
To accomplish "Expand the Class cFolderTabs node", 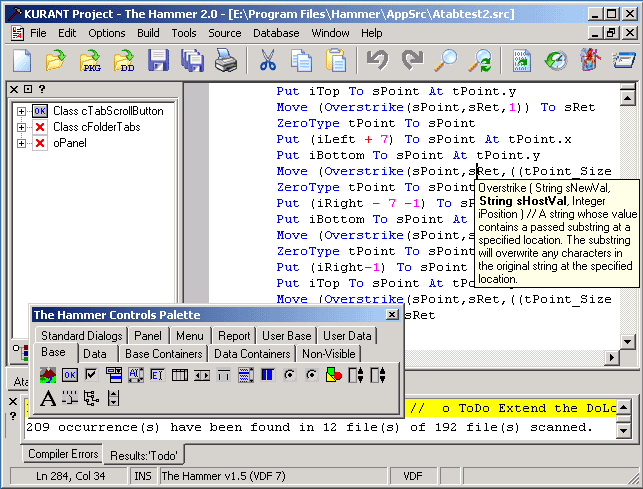I will [x=21, y=127].
